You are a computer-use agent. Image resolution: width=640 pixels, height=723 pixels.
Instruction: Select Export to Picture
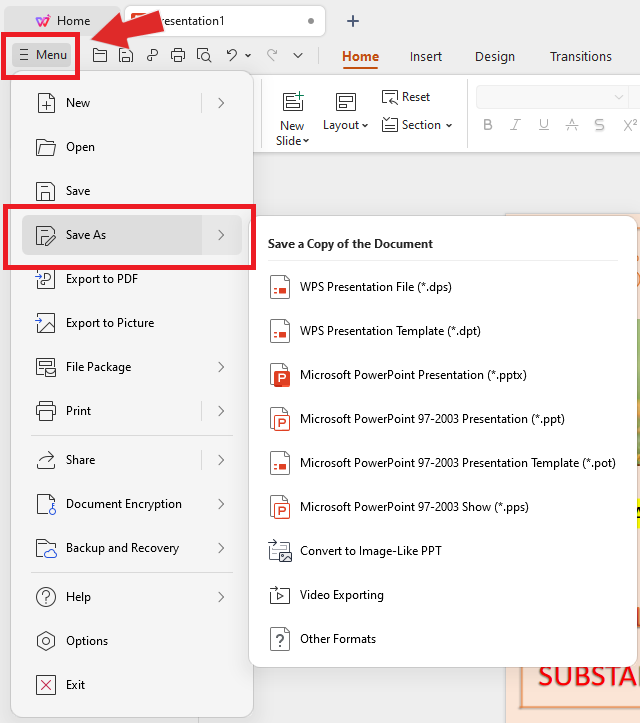coord(132,323)
